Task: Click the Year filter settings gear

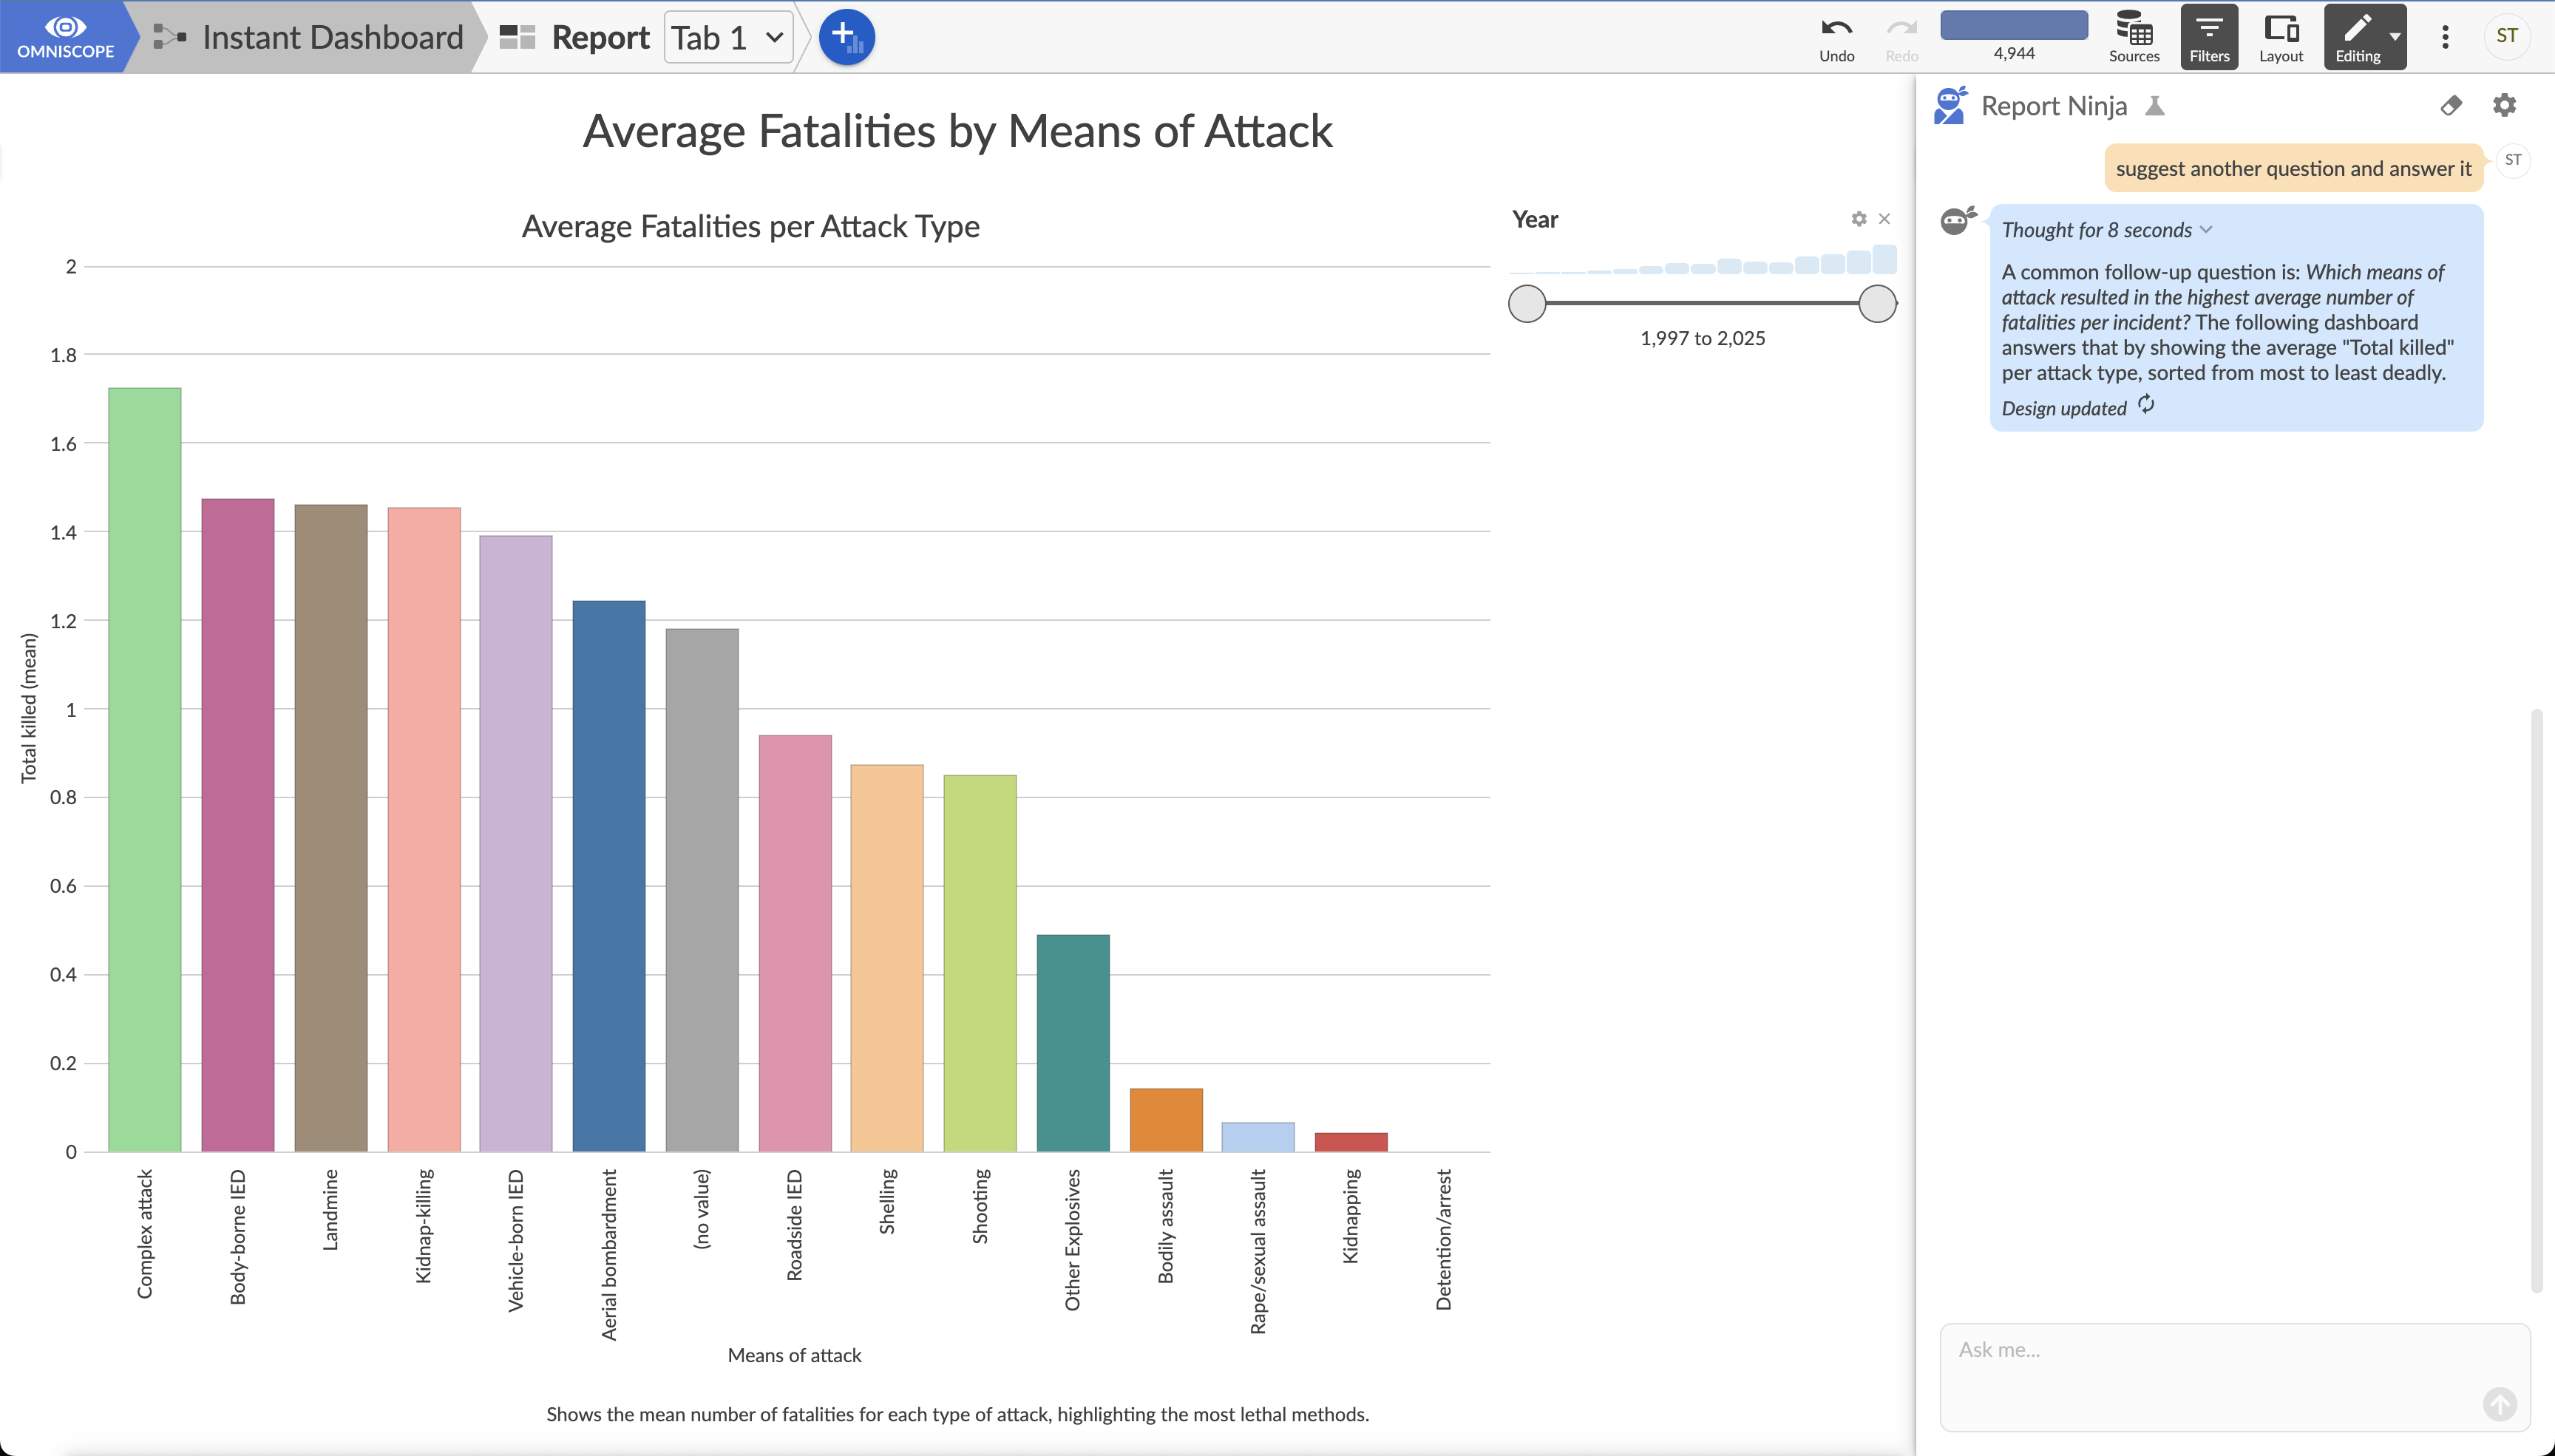Action: [1858, 219]
